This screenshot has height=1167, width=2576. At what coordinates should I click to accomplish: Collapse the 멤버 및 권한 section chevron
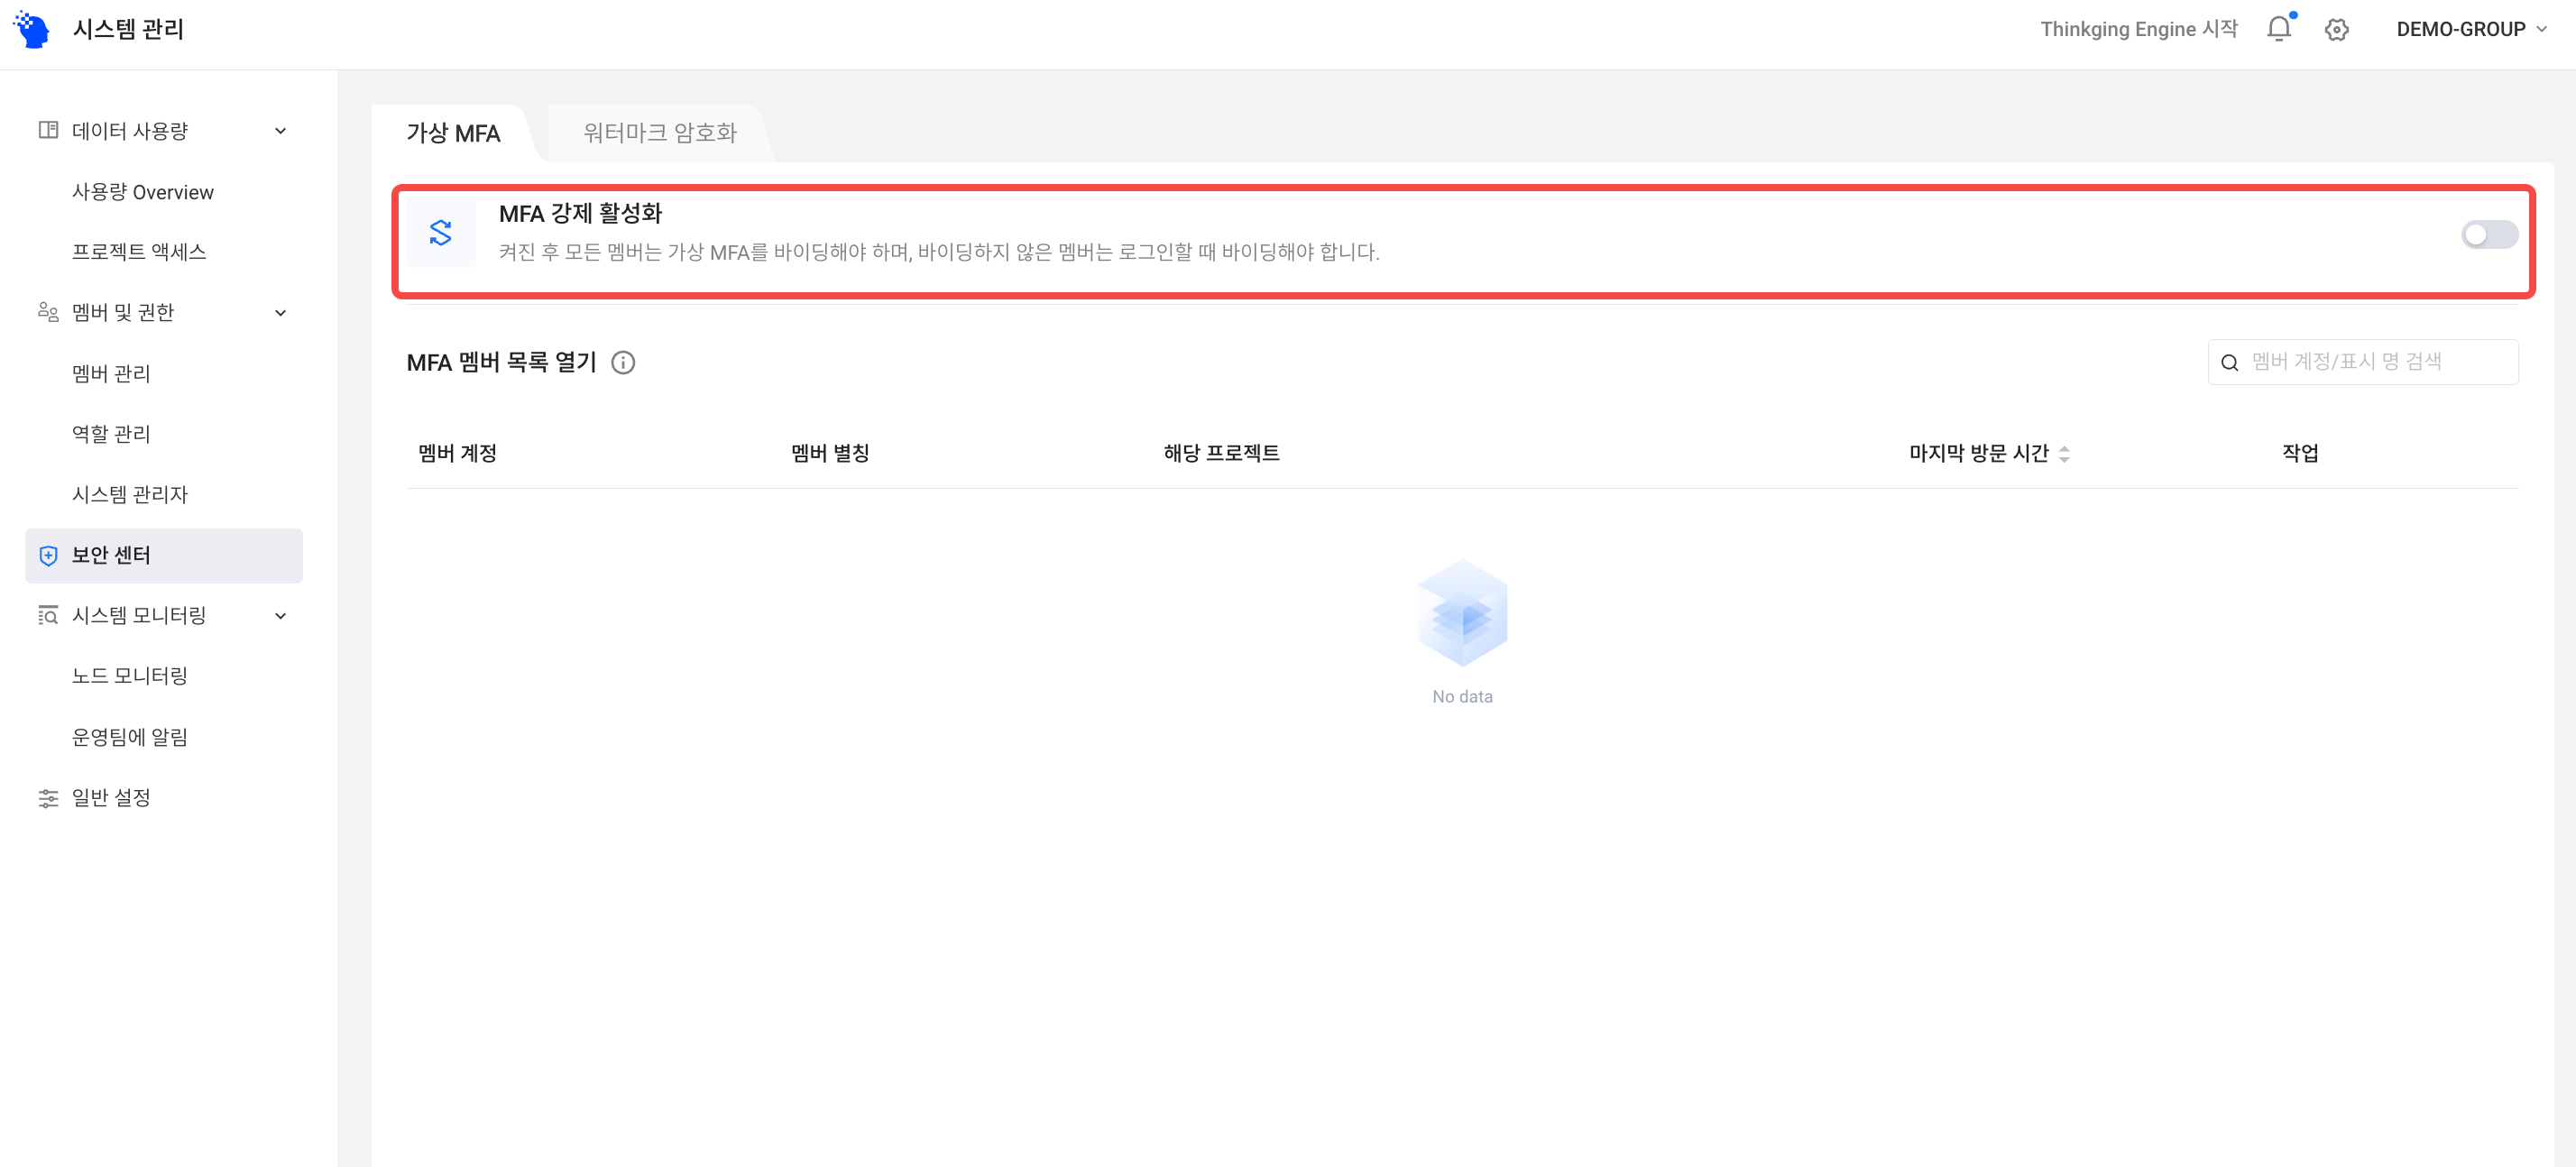tap(281, 312)
